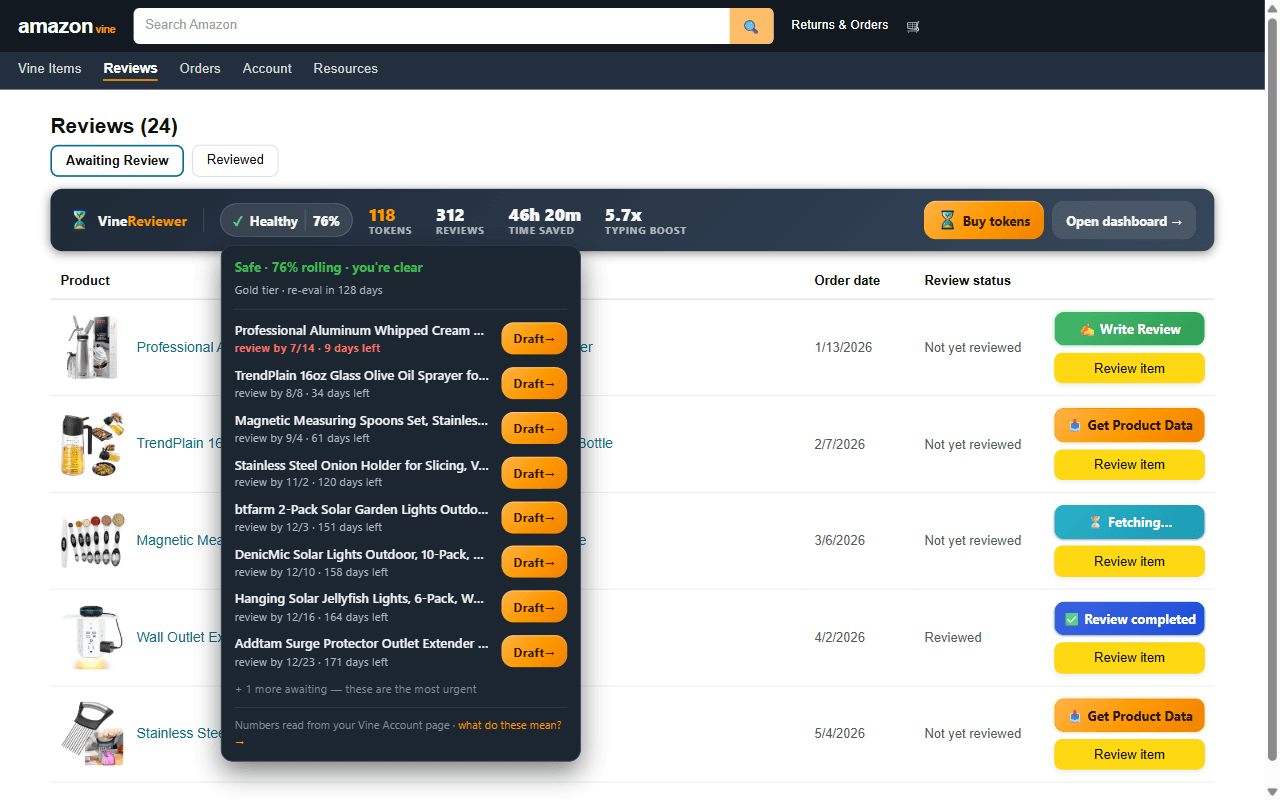Click the Review completed button
1280x800 pixels.
tap(1129, 619)
